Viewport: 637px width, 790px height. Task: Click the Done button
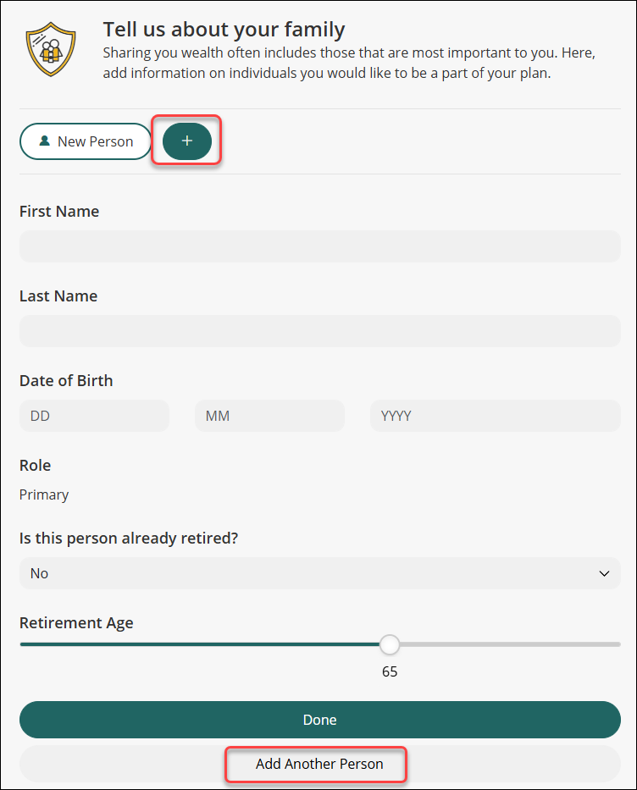(320, 719)
